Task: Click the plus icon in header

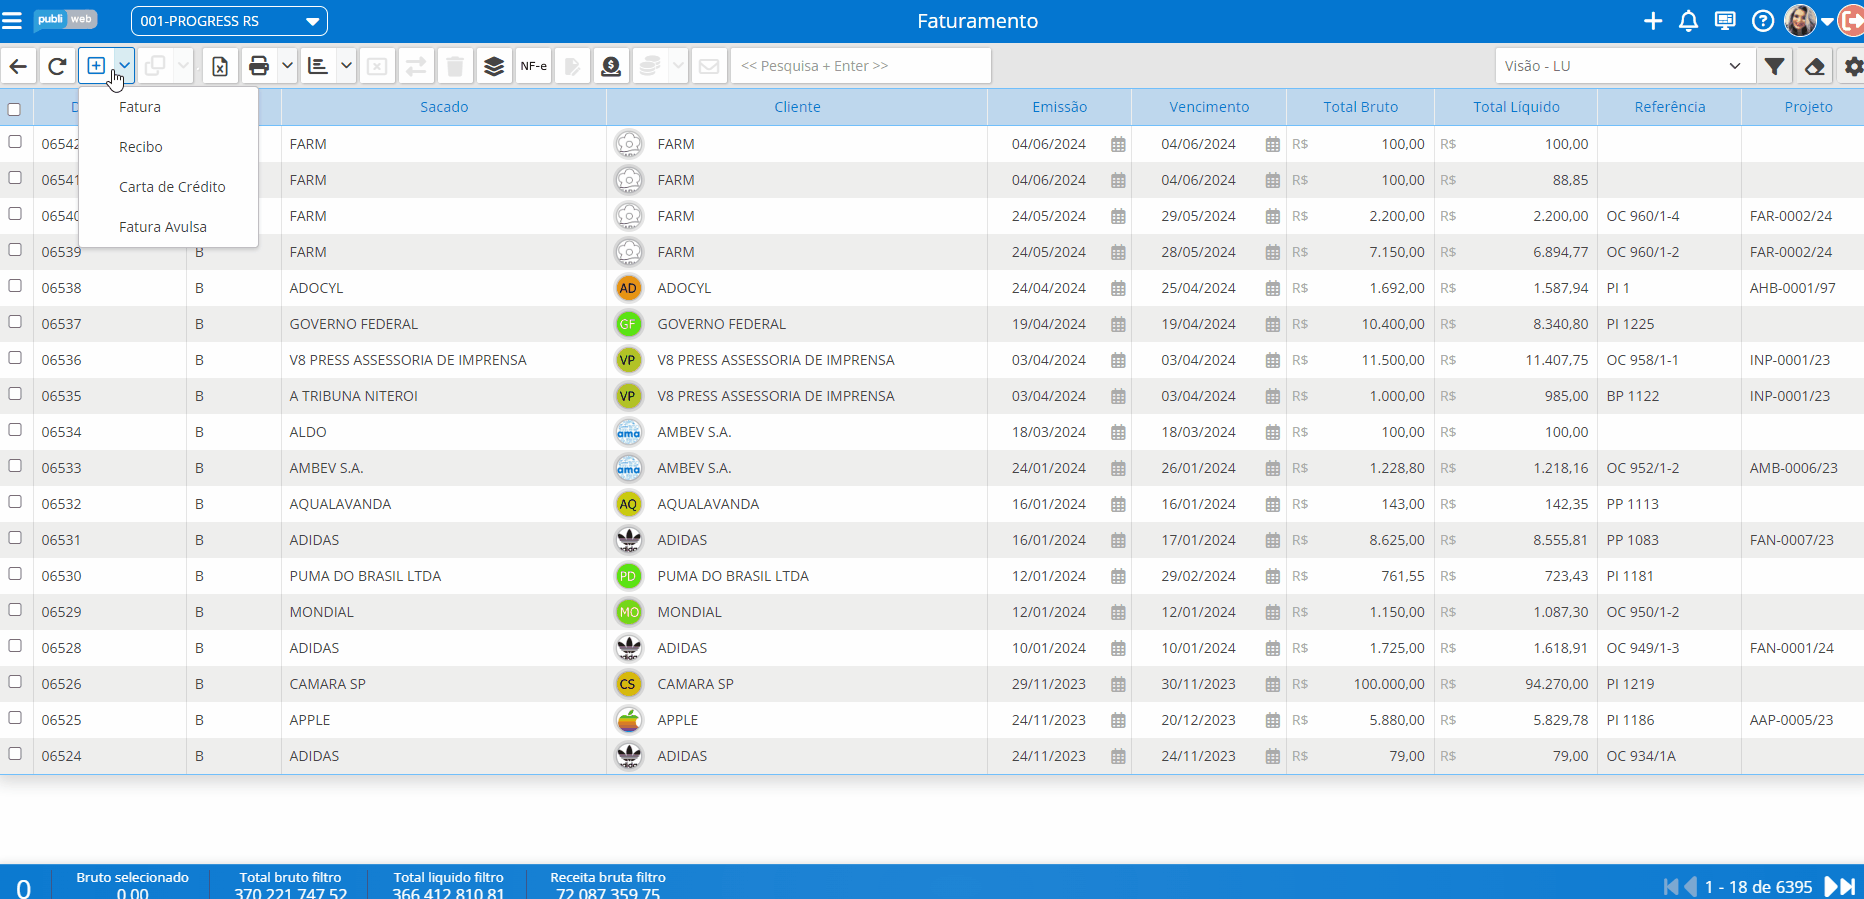Action: click(1653, 21)
